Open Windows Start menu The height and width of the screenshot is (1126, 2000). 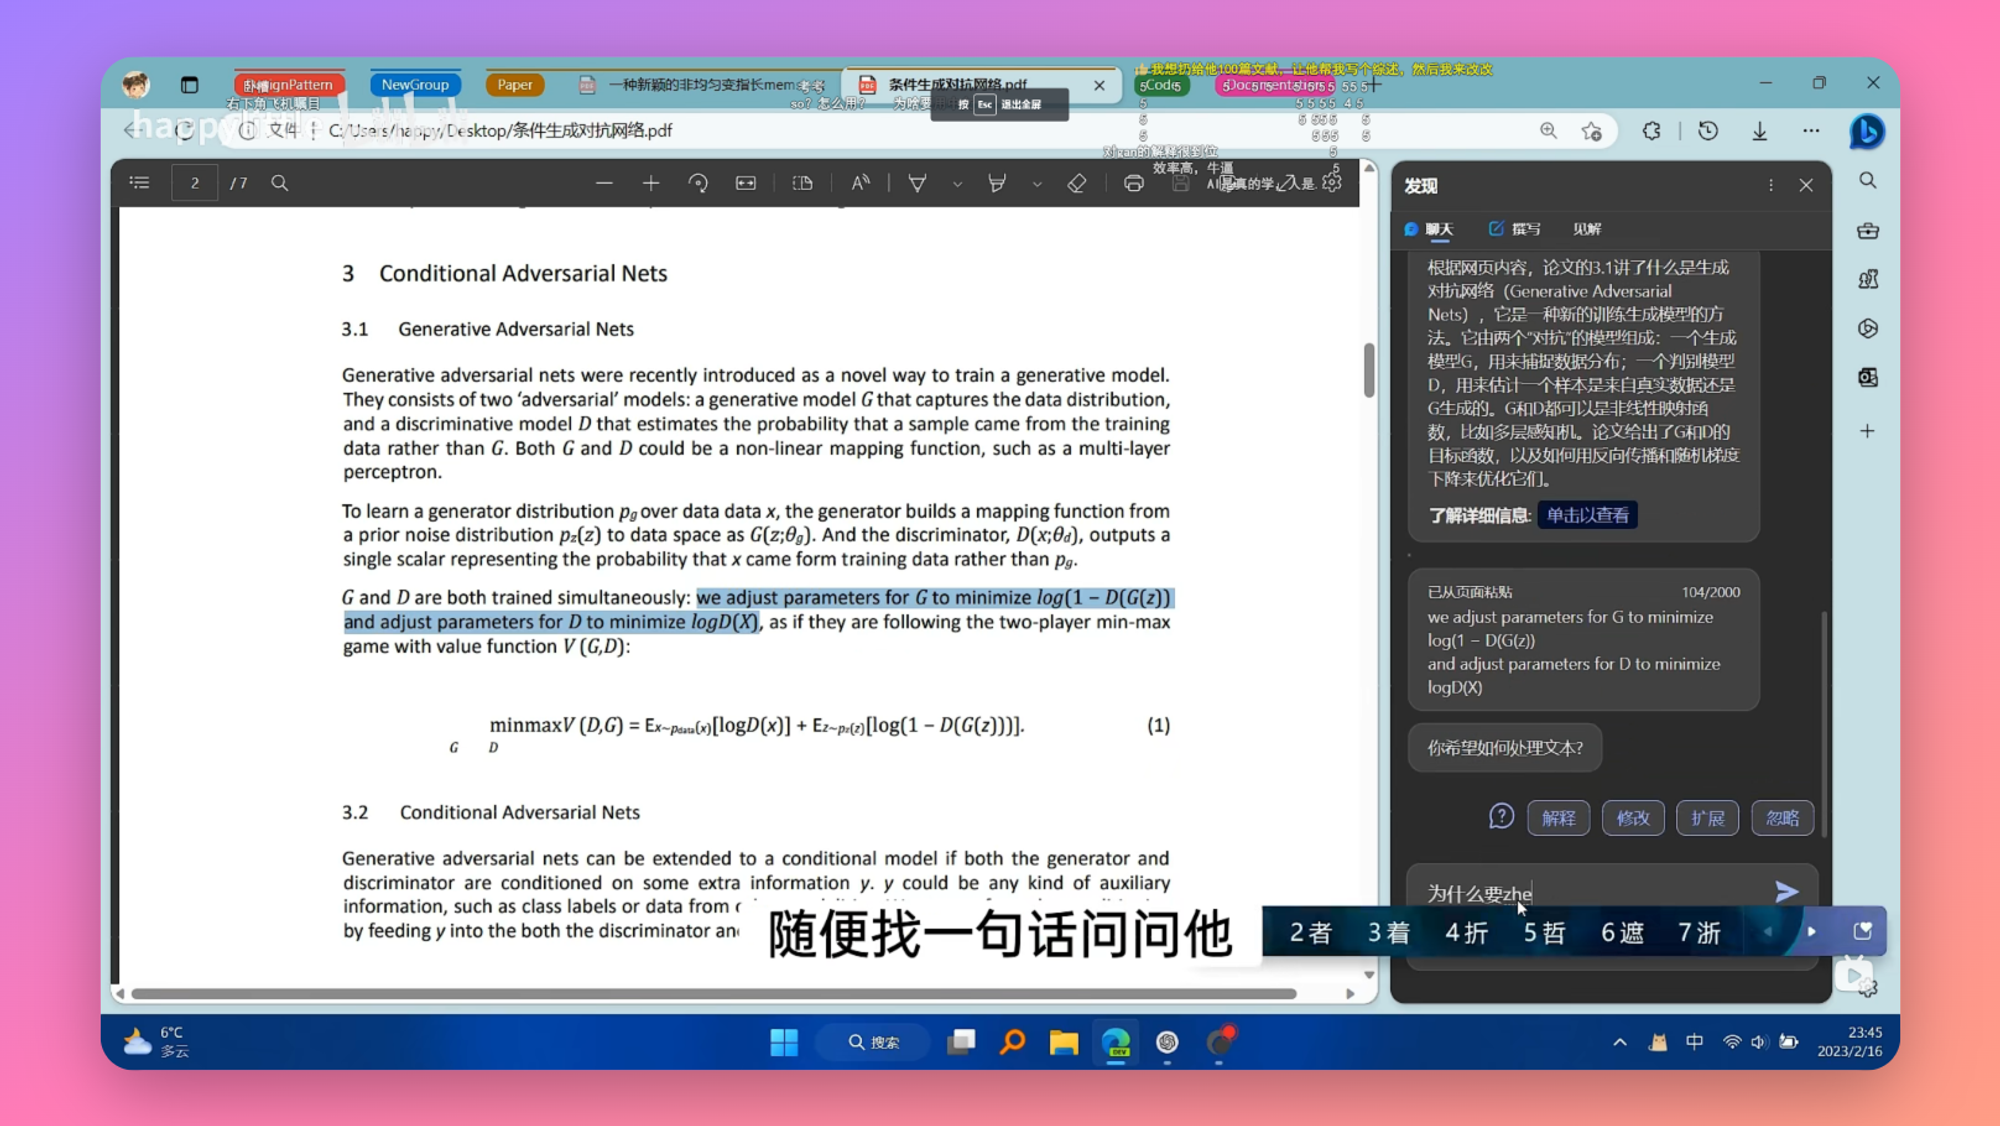click(784, 1042)
